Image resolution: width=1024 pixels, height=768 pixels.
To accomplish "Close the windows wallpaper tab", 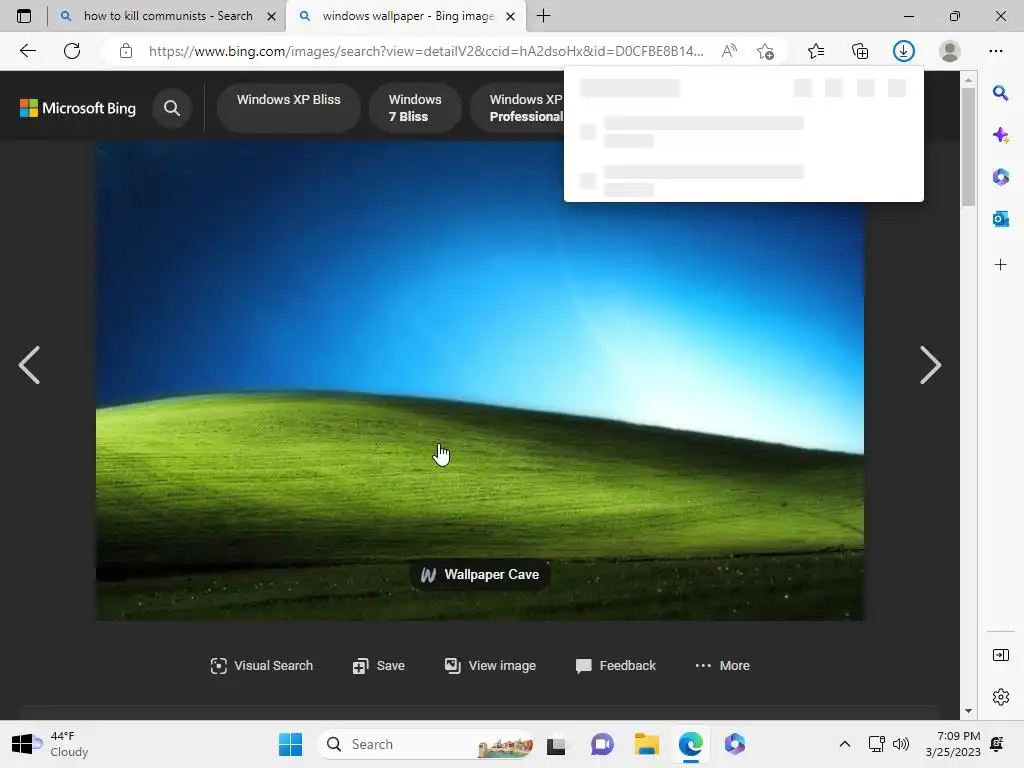I will pyautogui.click(x=511, y=16).
